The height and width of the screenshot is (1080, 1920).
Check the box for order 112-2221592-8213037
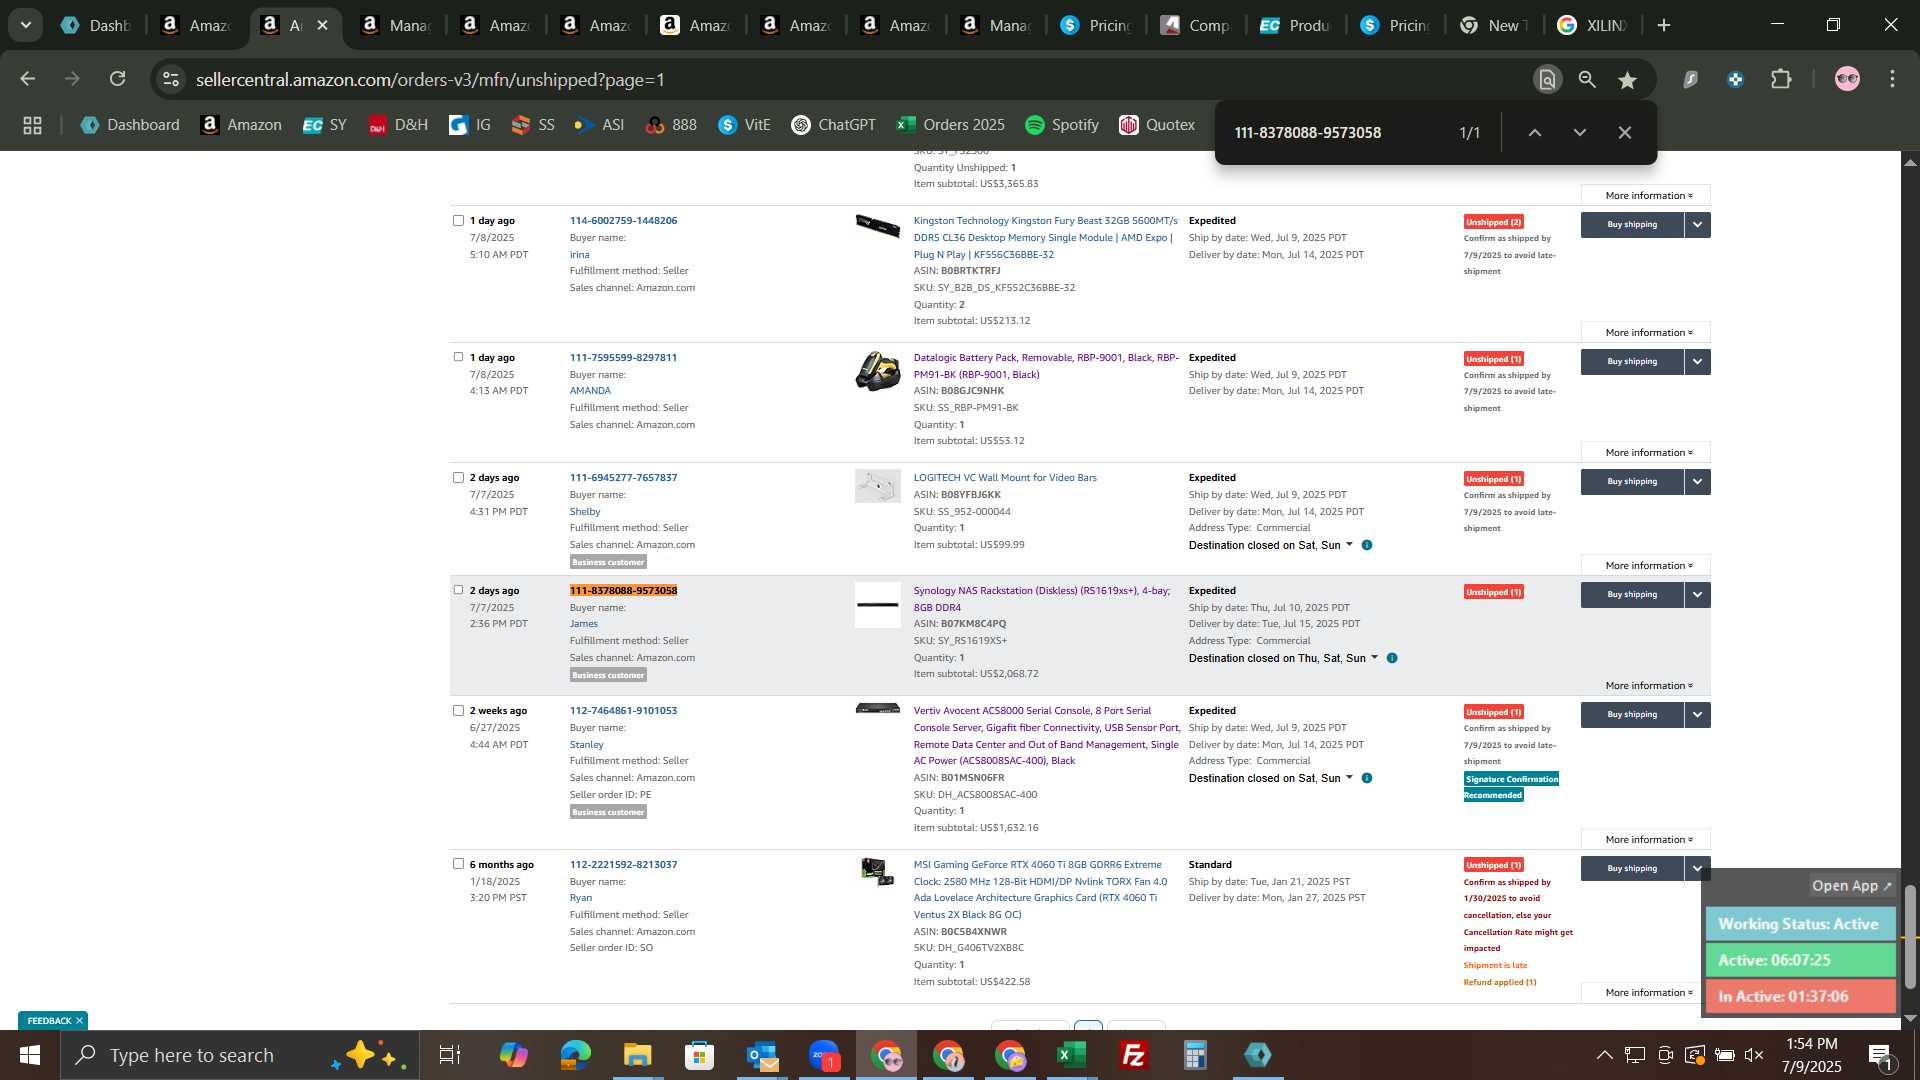pos(458,864)
